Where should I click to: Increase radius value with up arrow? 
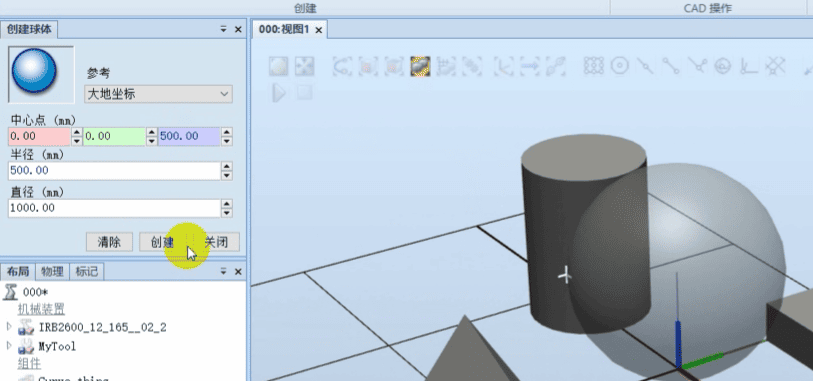tap(227, 166)
